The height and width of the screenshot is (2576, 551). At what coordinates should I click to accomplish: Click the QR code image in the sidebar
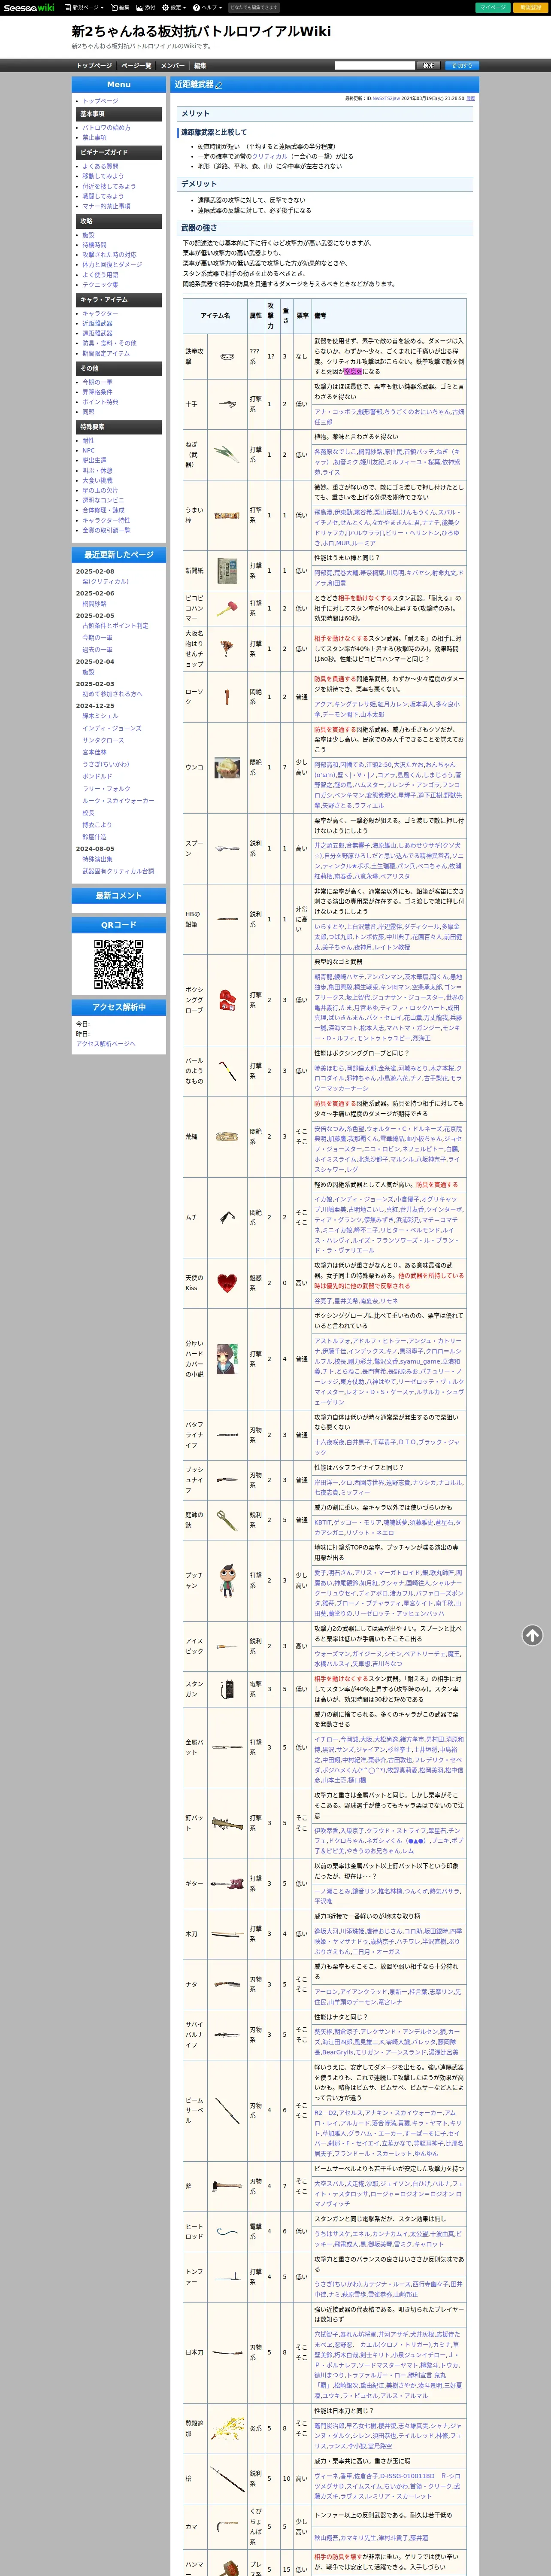click(x=119, y=964)
